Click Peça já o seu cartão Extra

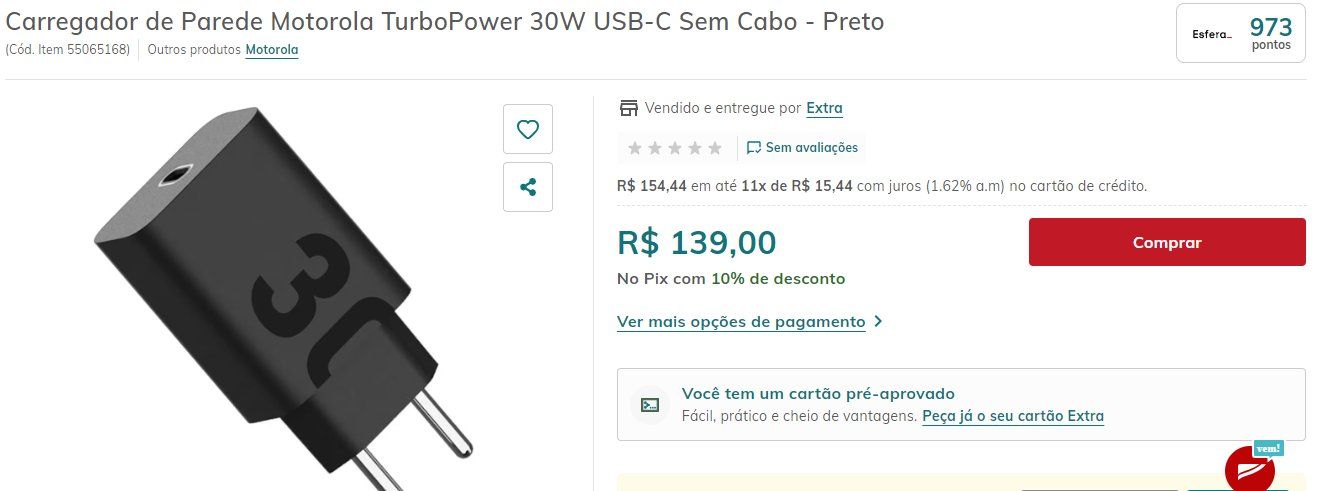(x=1013, y=416)
